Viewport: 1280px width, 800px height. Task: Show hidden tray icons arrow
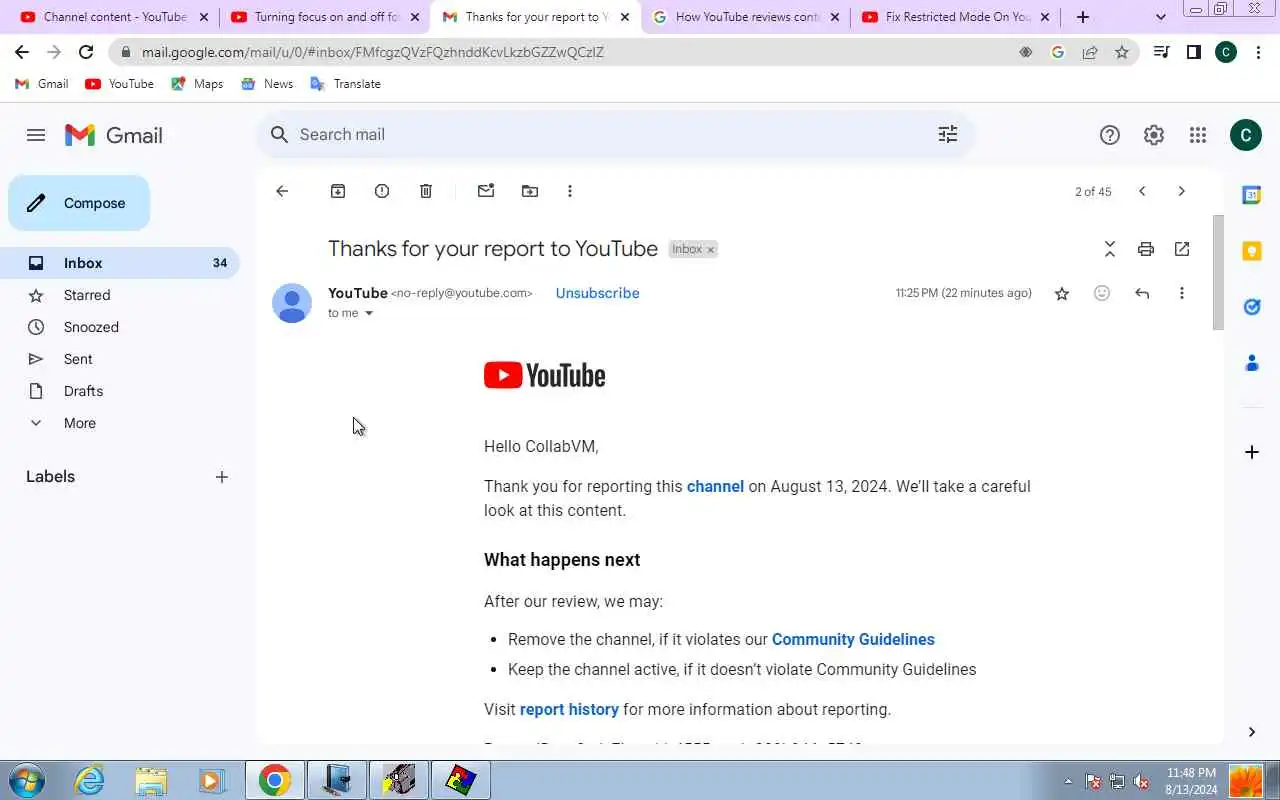[1068, 781]
